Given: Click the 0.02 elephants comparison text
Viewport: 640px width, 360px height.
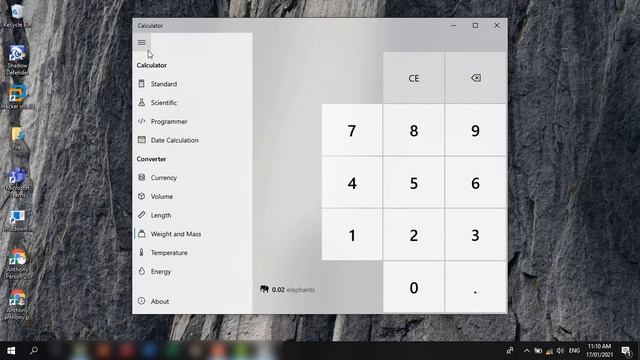Looking at the screenshot, I should pos(293,290).
